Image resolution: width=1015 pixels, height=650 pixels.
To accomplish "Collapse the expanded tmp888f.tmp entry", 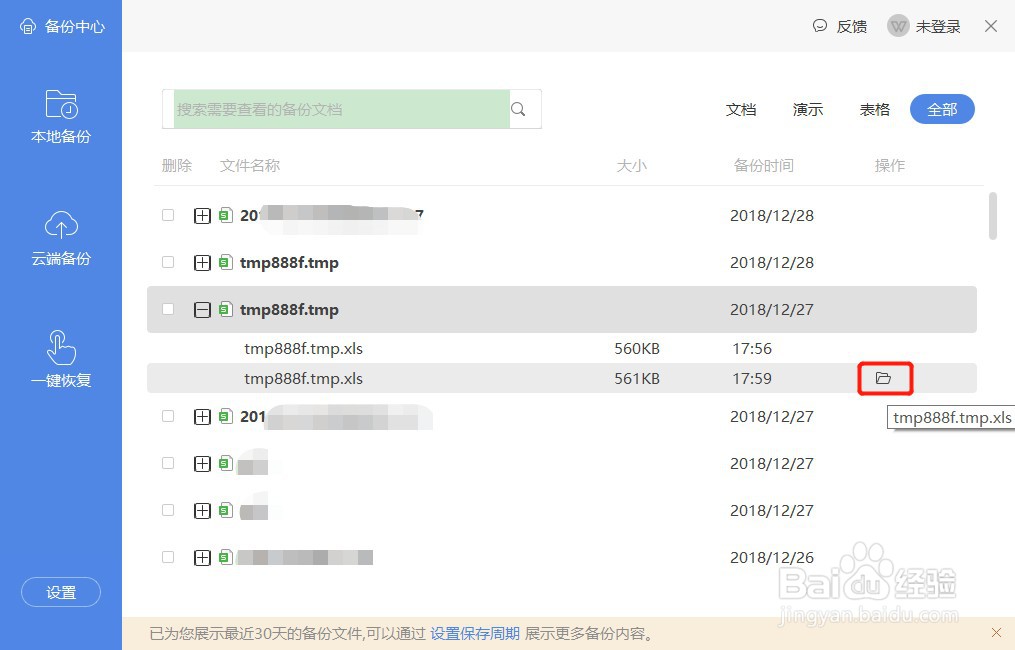I will 202,309.
